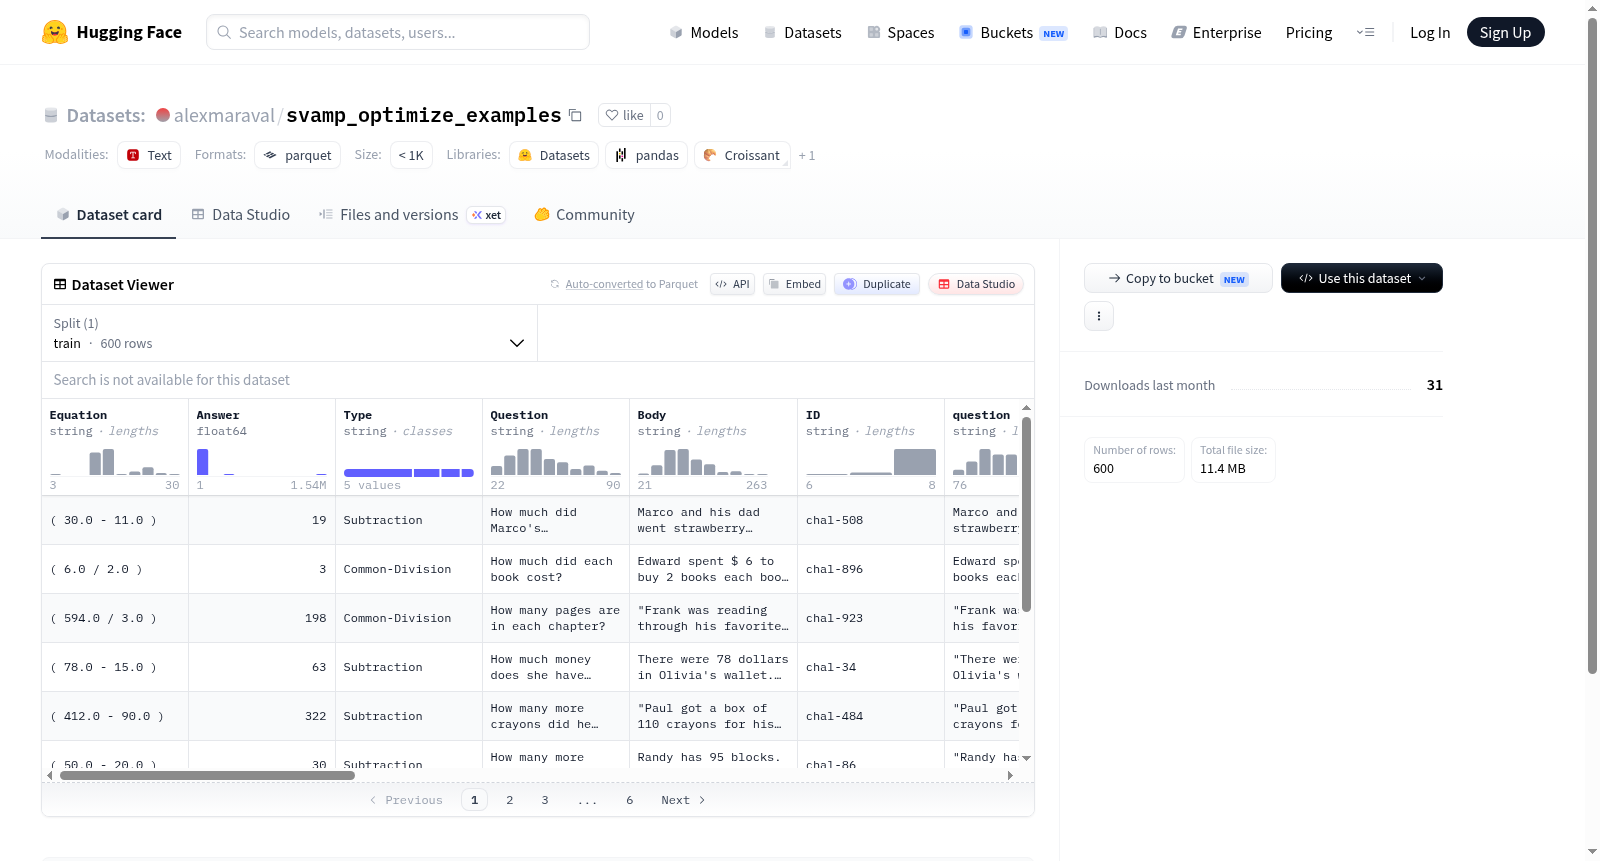Click the alexmaraval user avatar
Screen dimensions: 1600x861
click(163, 115)
